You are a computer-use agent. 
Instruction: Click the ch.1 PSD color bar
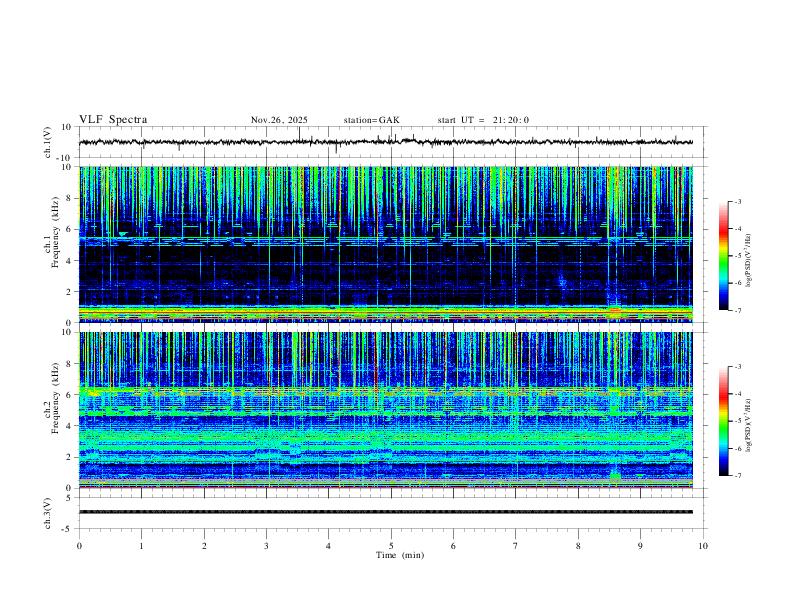point(723,256)
